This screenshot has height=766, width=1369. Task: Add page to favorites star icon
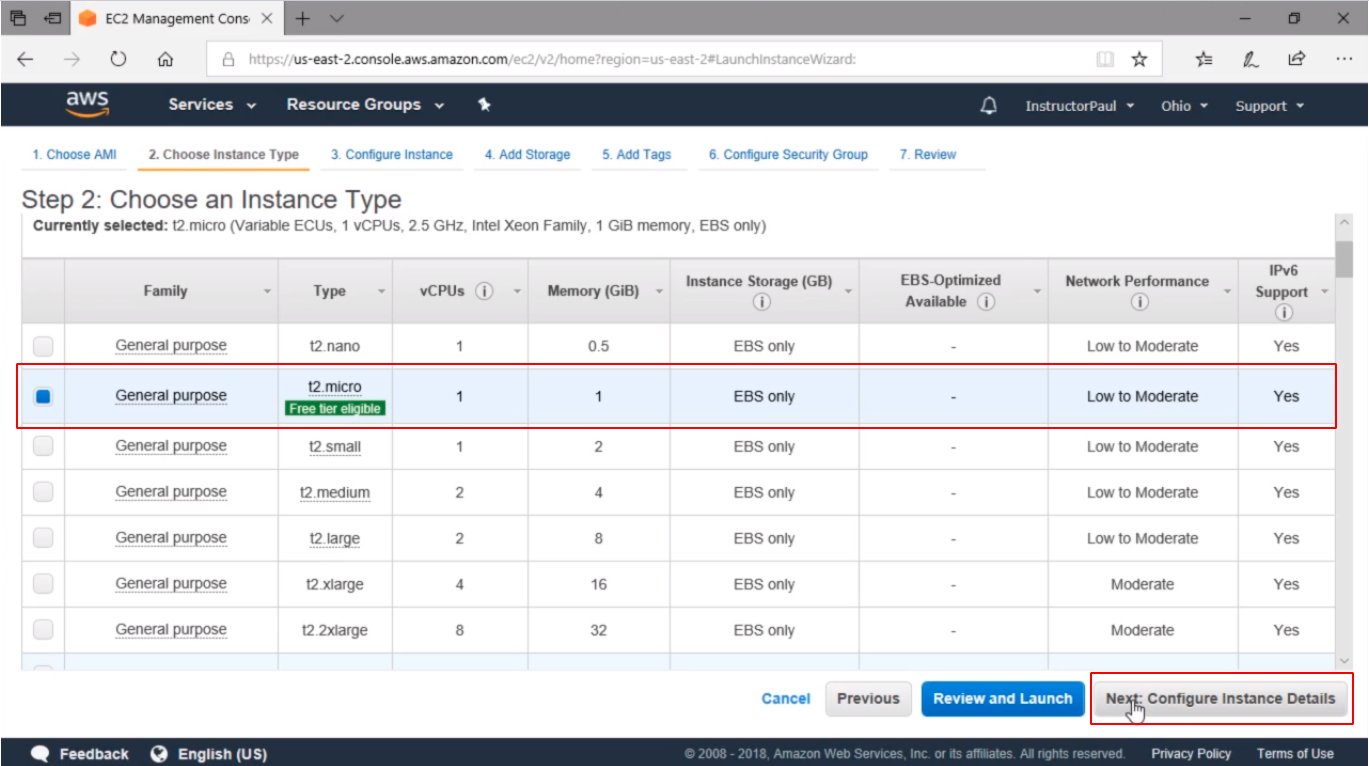[1139, 59]
